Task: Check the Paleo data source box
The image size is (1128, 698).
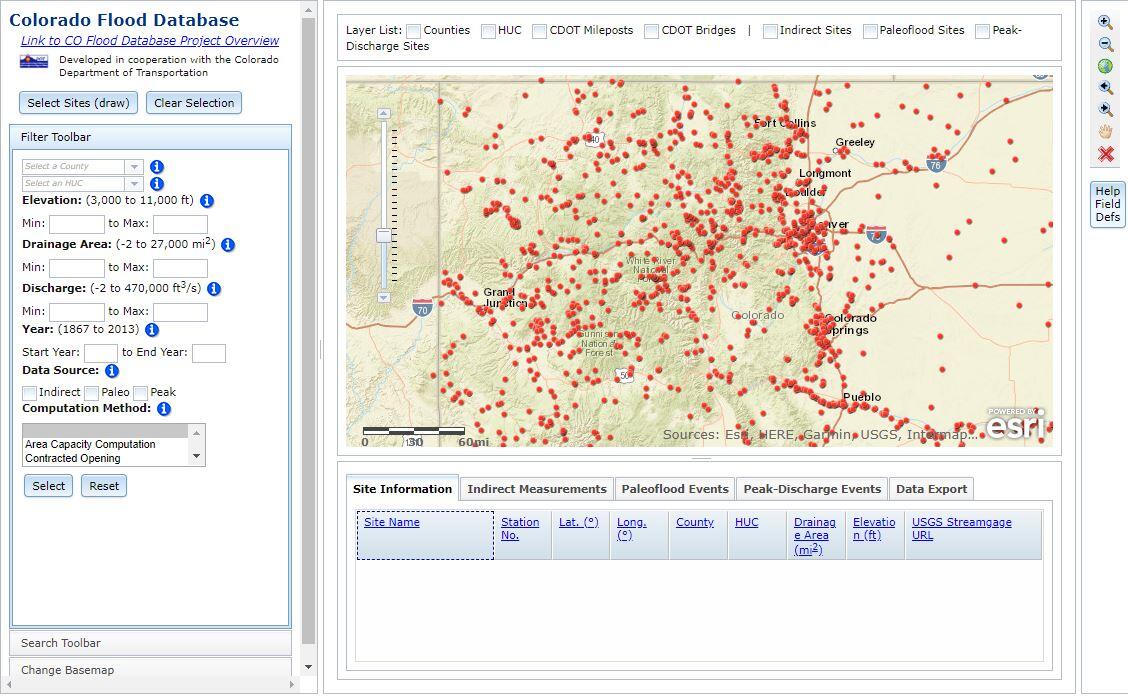Action: pyautogui.click(x=91, y=393)
